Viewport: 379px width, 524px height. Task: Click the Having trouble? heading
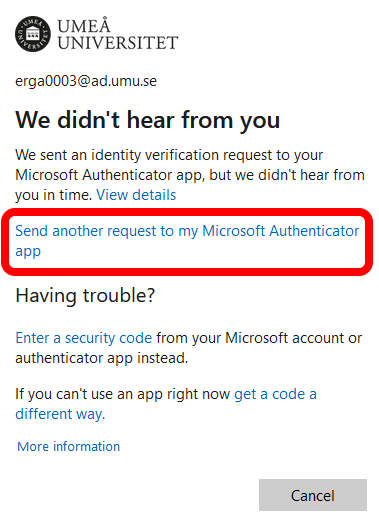pos(85,296)
